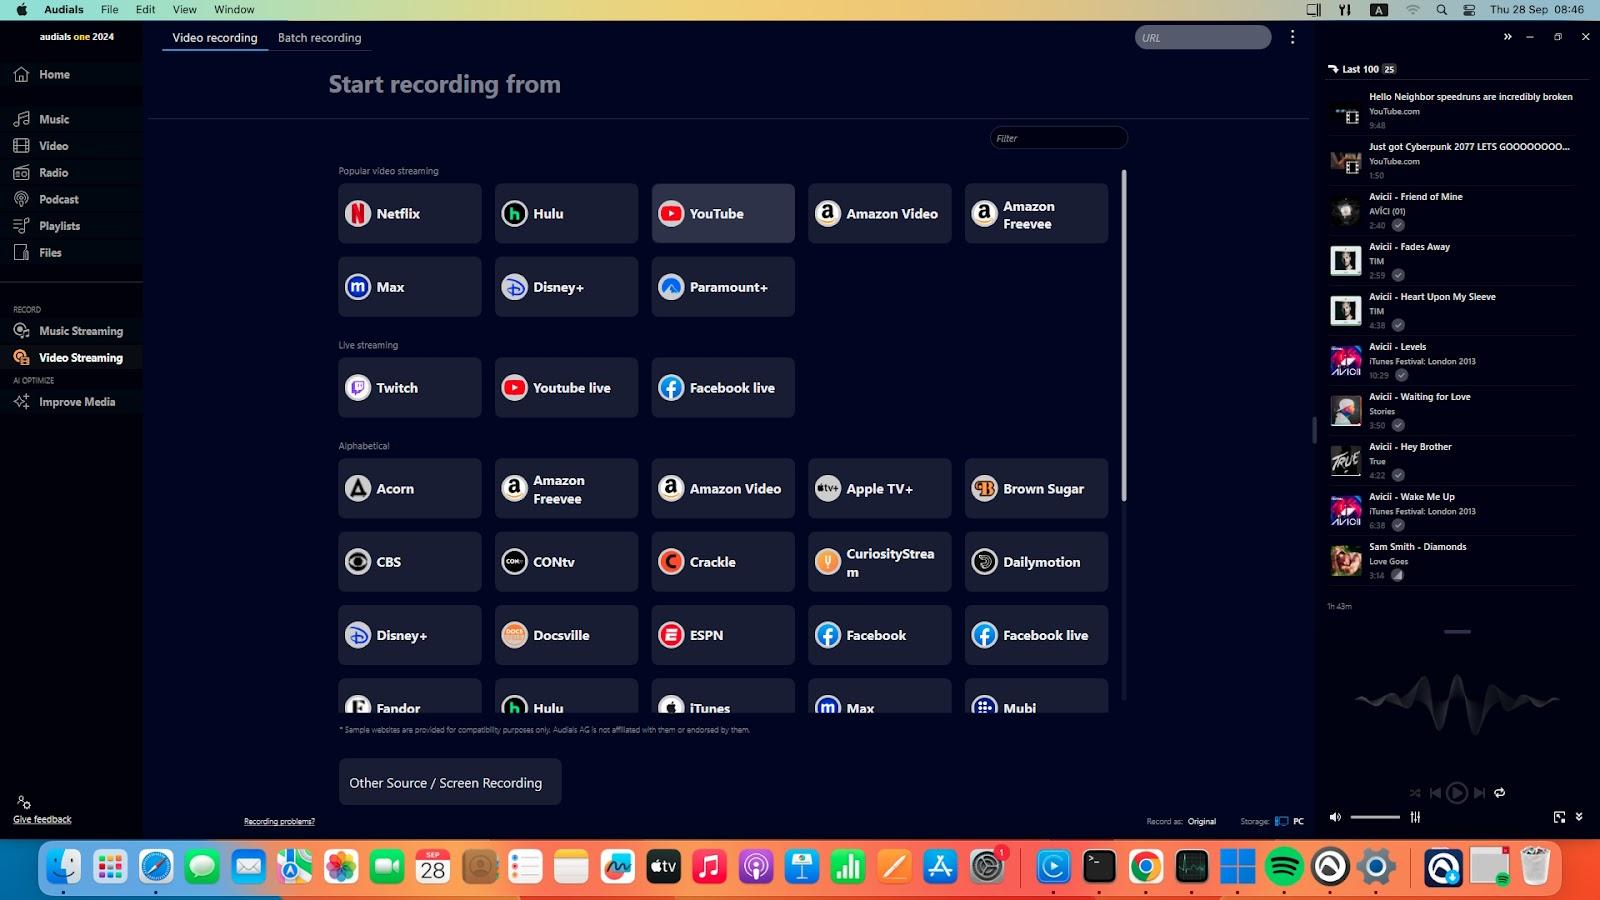Click Other Source / Screen Recording button

(450, 782)
